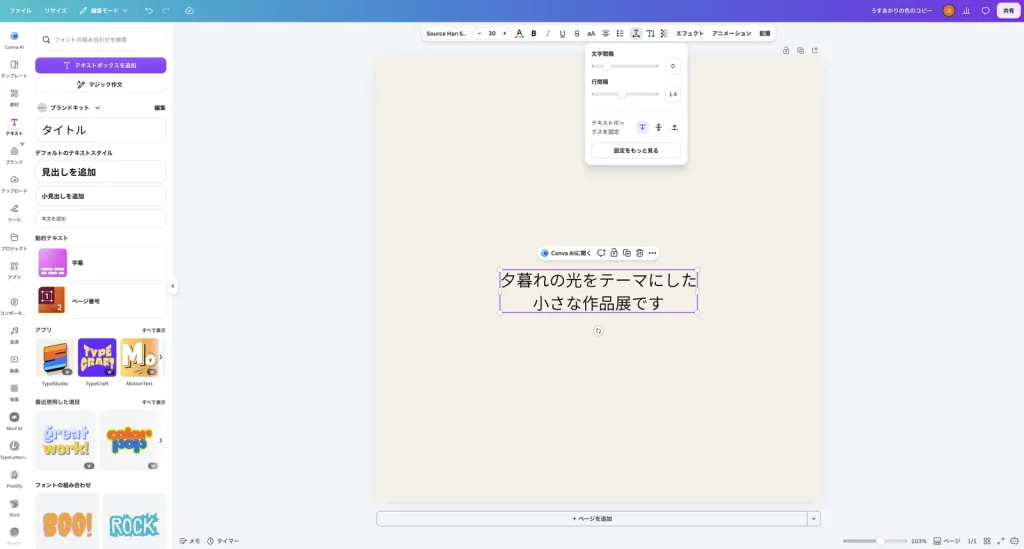This screenshot has height=549, width=1024.
Task: Decrease font size with minus button
Action: click(480, 33)
